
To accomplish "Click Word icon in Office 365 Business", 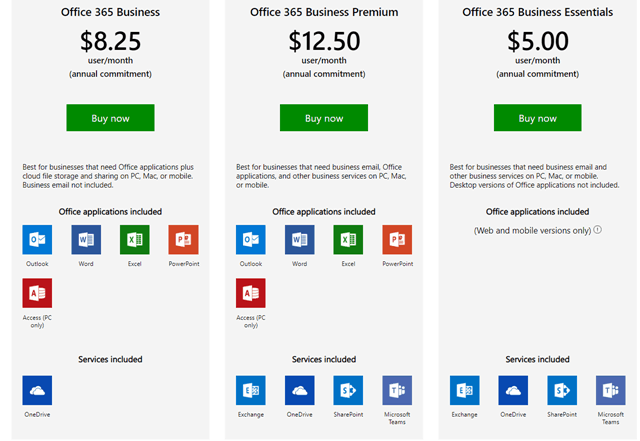I will (x=86, y=240).
